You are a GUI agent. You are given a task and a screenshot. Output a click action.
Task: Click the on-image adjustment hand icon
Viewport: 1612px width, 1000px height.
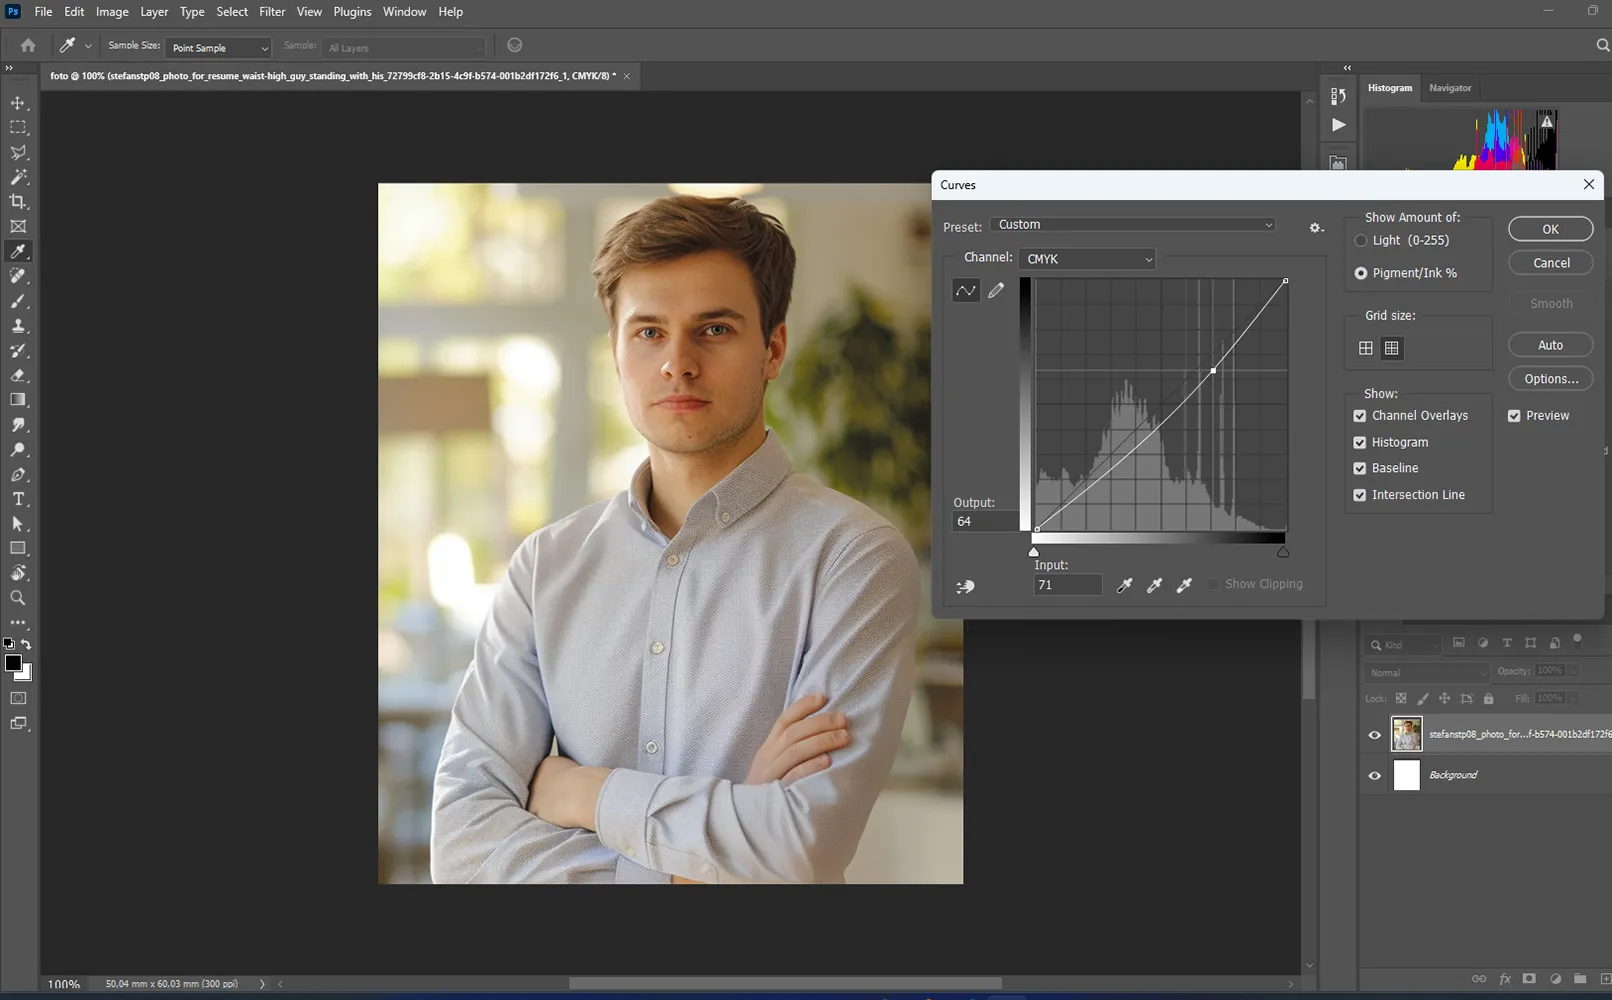[x=965, y=587]
